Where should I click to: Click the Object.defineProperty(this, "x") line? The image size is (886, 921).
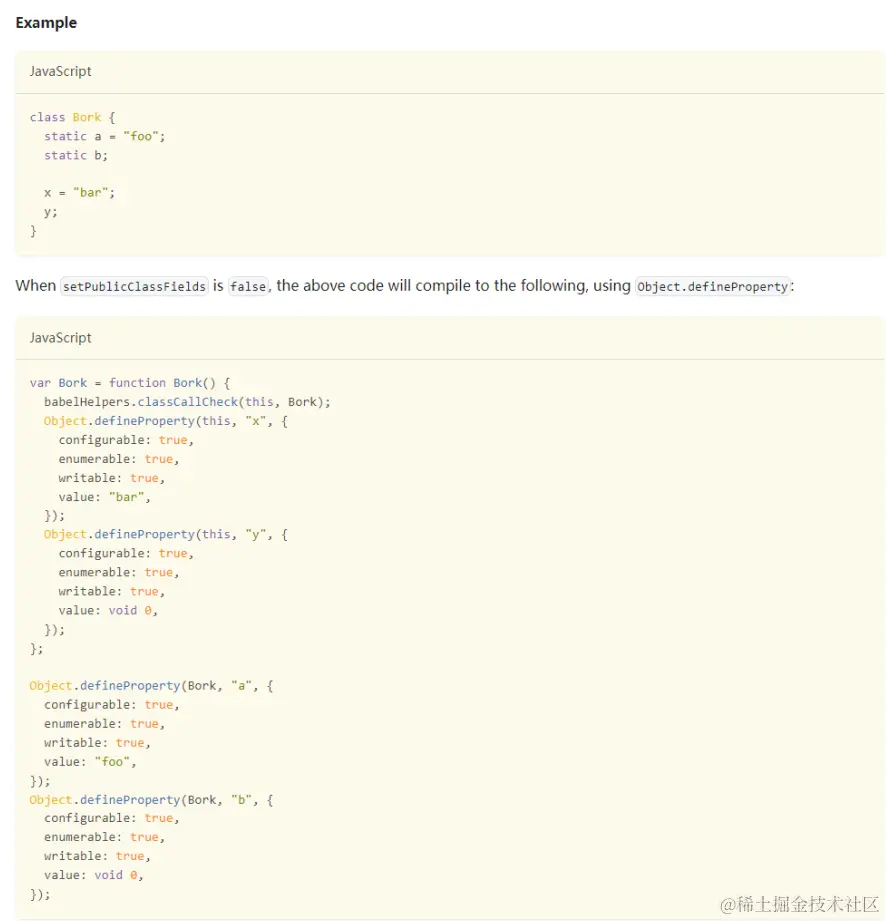pyautogui.click(x=165, y=421)
